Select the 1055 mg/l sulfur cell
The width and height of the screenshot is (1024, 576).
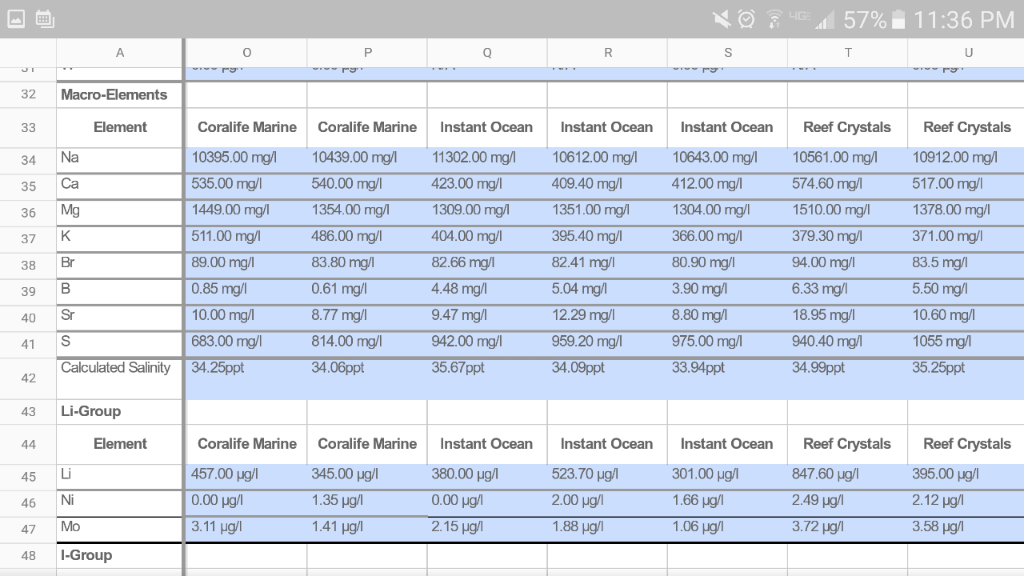coord(966,344)
